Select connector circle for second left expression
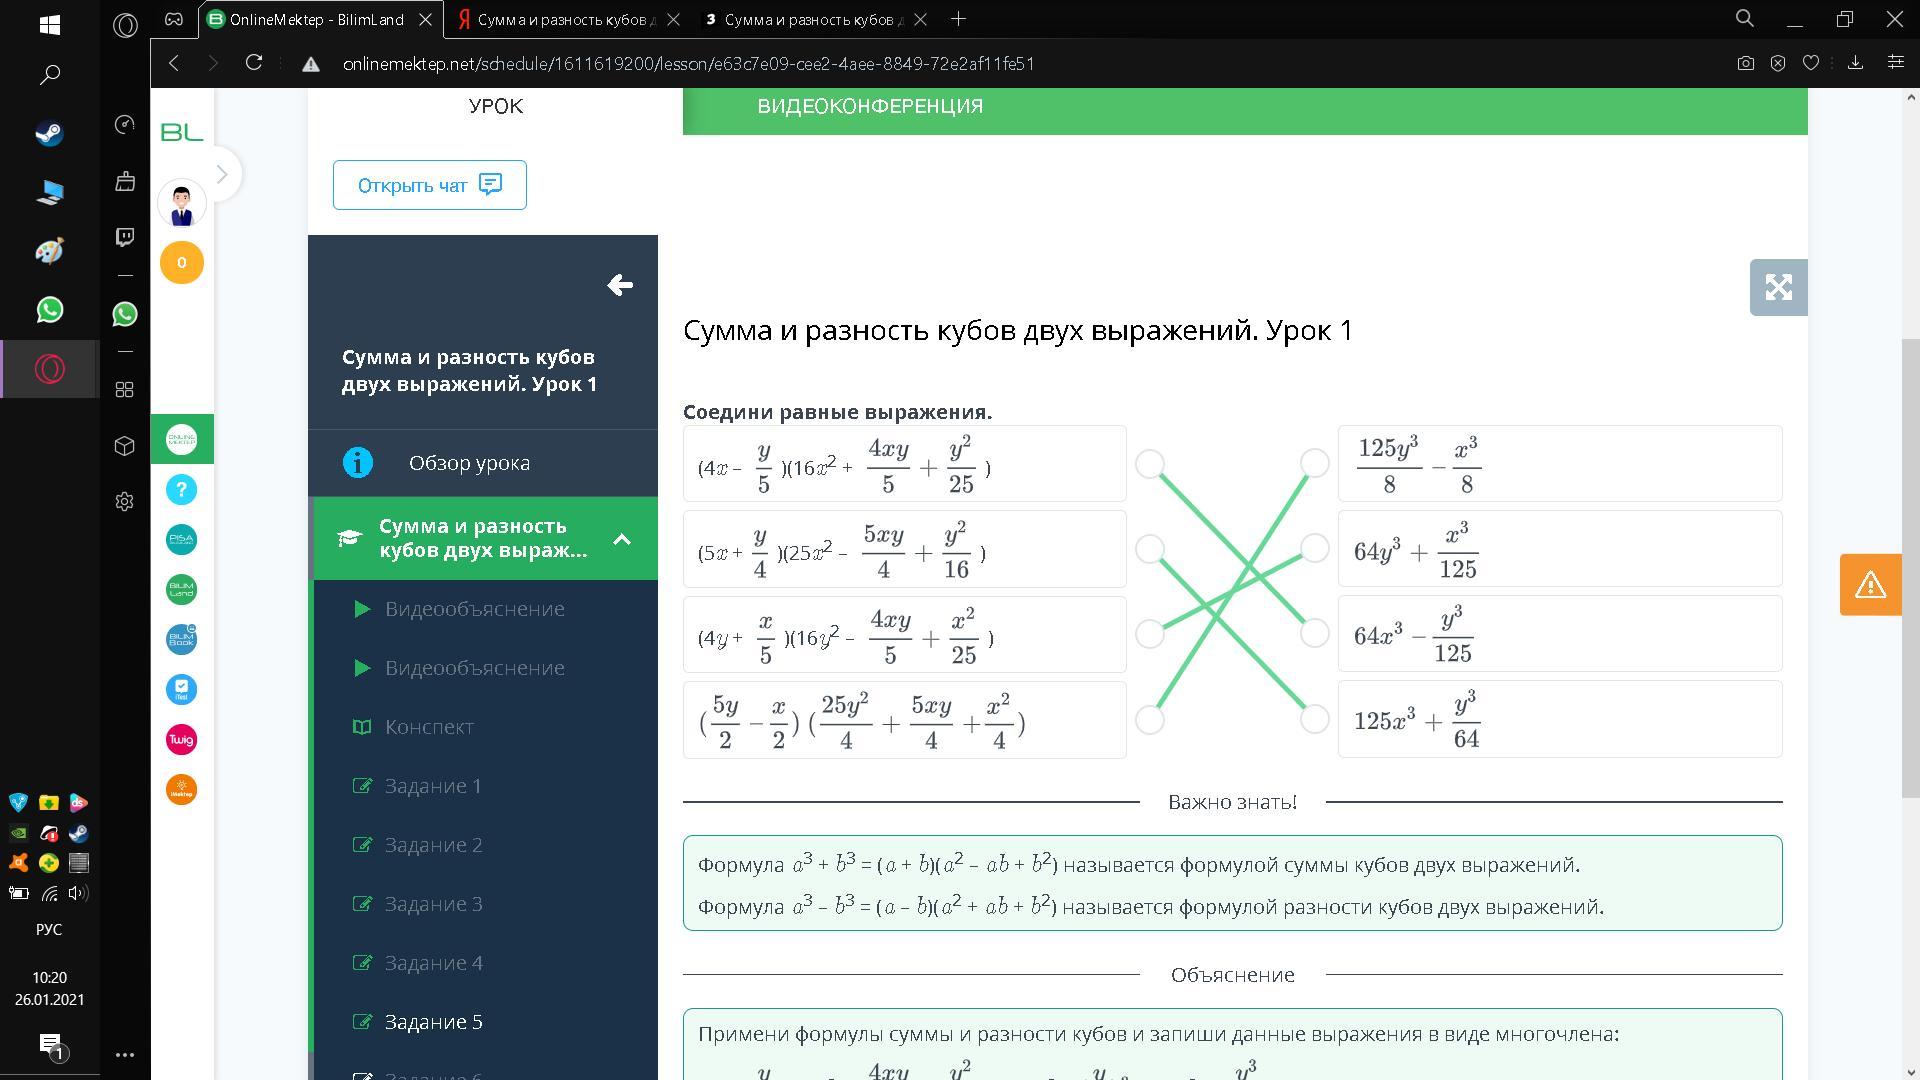Image resolution: width=1920 pixels, height=1080 pixels. 1150,549
